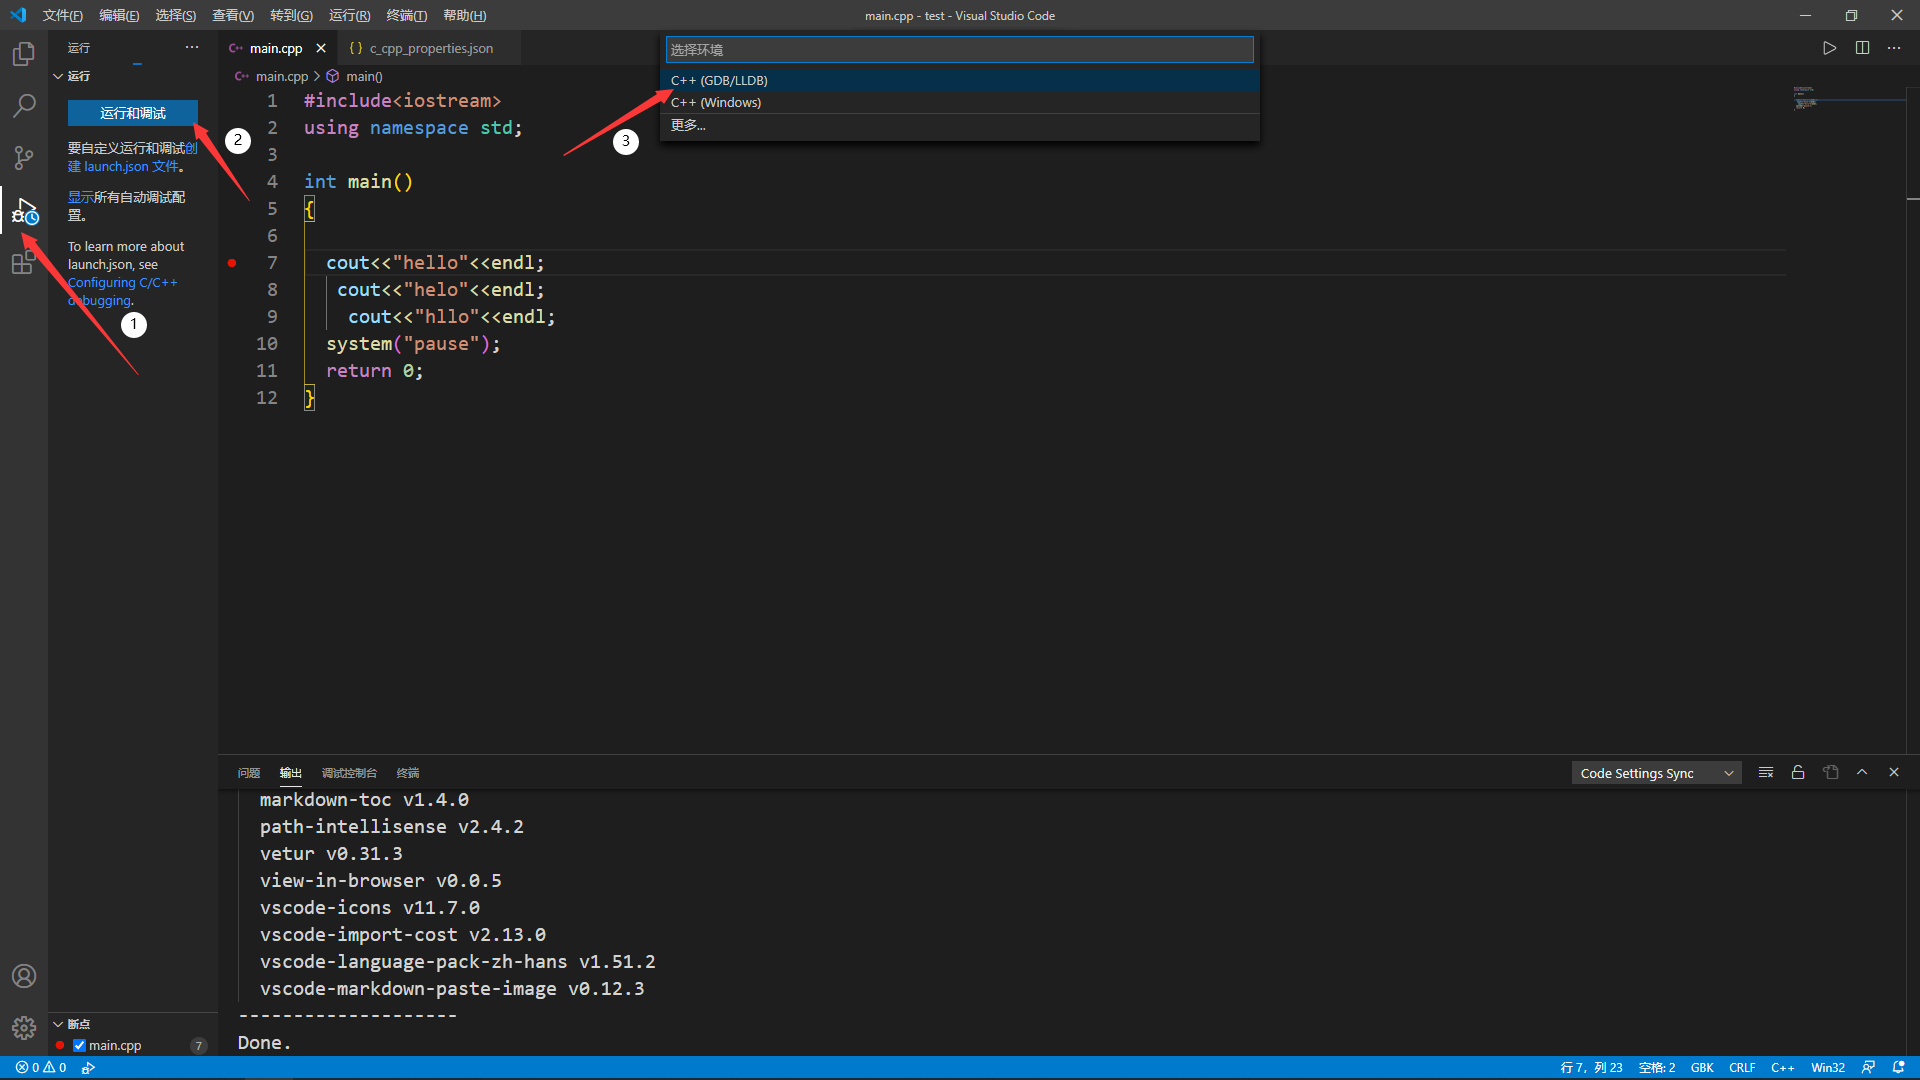Viewport: 1920px width, 1080px height.
Task: Click the run file play icon in editor title
Action: tap(1829, 48)
